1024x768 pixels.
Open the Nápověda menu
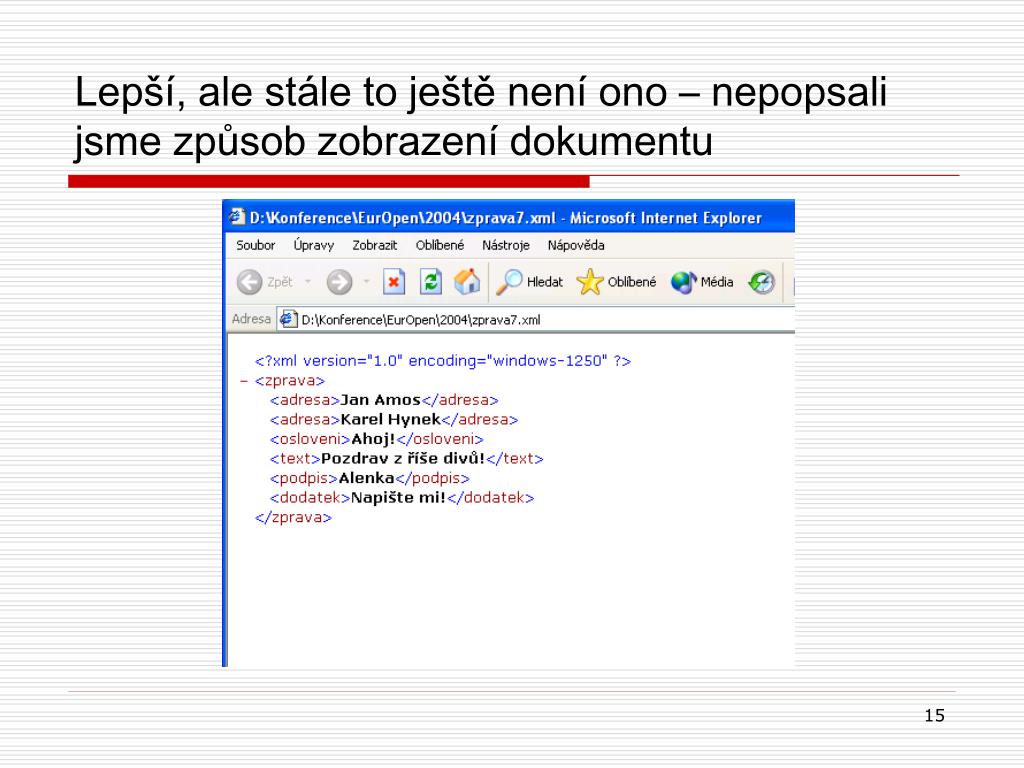coord(576,246)
